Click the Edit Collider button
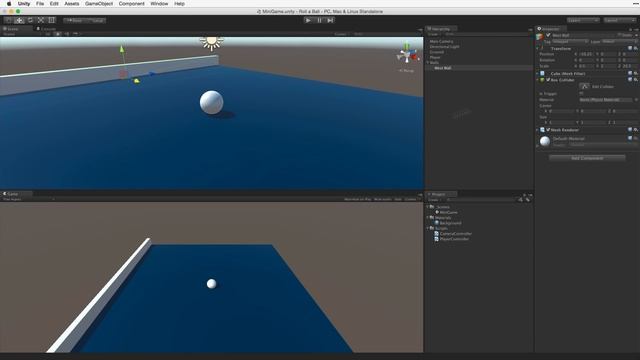 pos(584,86)
